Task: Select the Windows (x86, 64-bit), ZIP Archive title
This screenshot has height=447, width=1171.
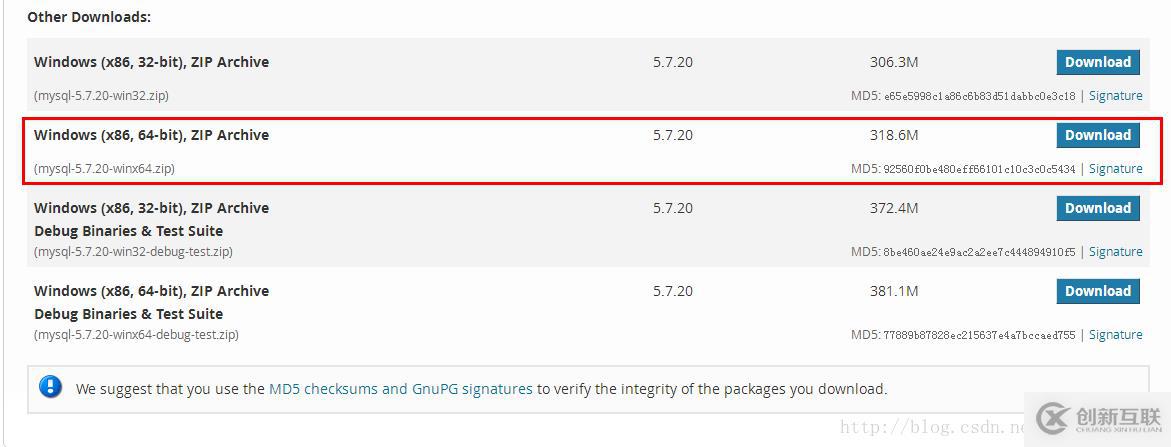Action: [x=152, y=135]
